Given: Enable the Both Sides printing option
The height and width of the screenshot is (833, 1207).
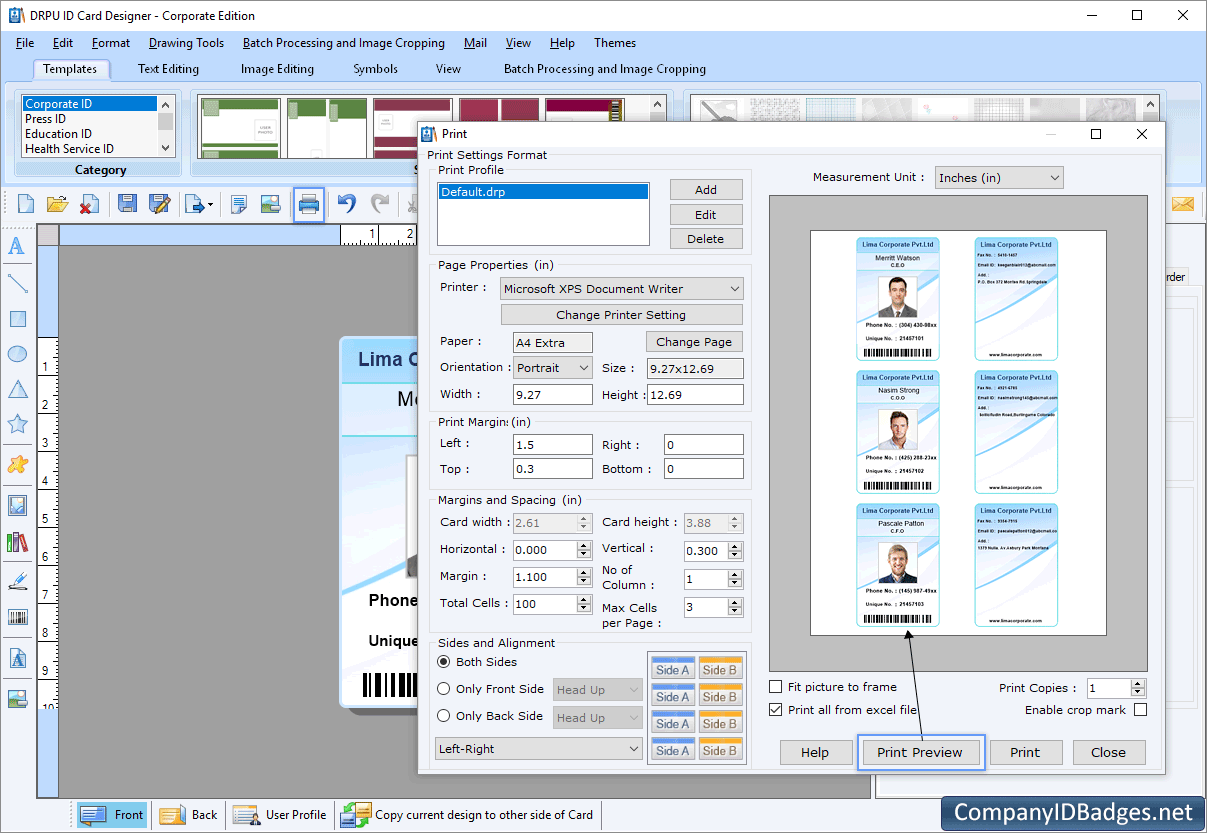Looking at the screenshot, I should [442, 662].
